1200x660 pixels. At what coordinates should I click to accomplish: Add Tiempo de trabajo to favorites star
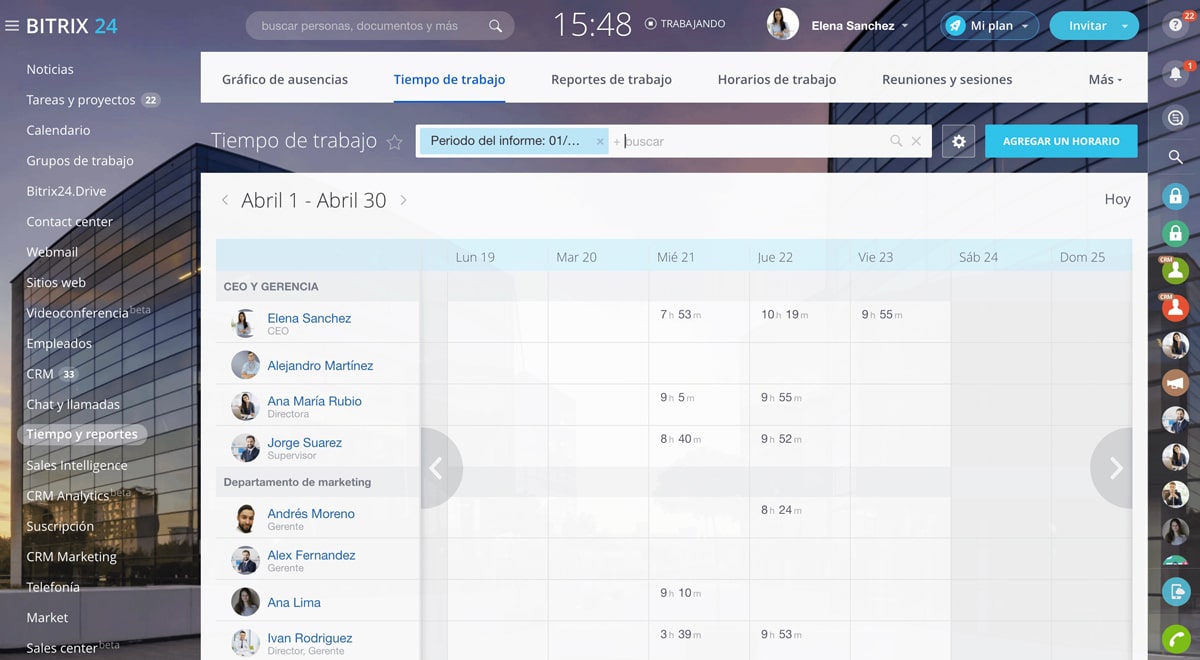pos(394,142)
